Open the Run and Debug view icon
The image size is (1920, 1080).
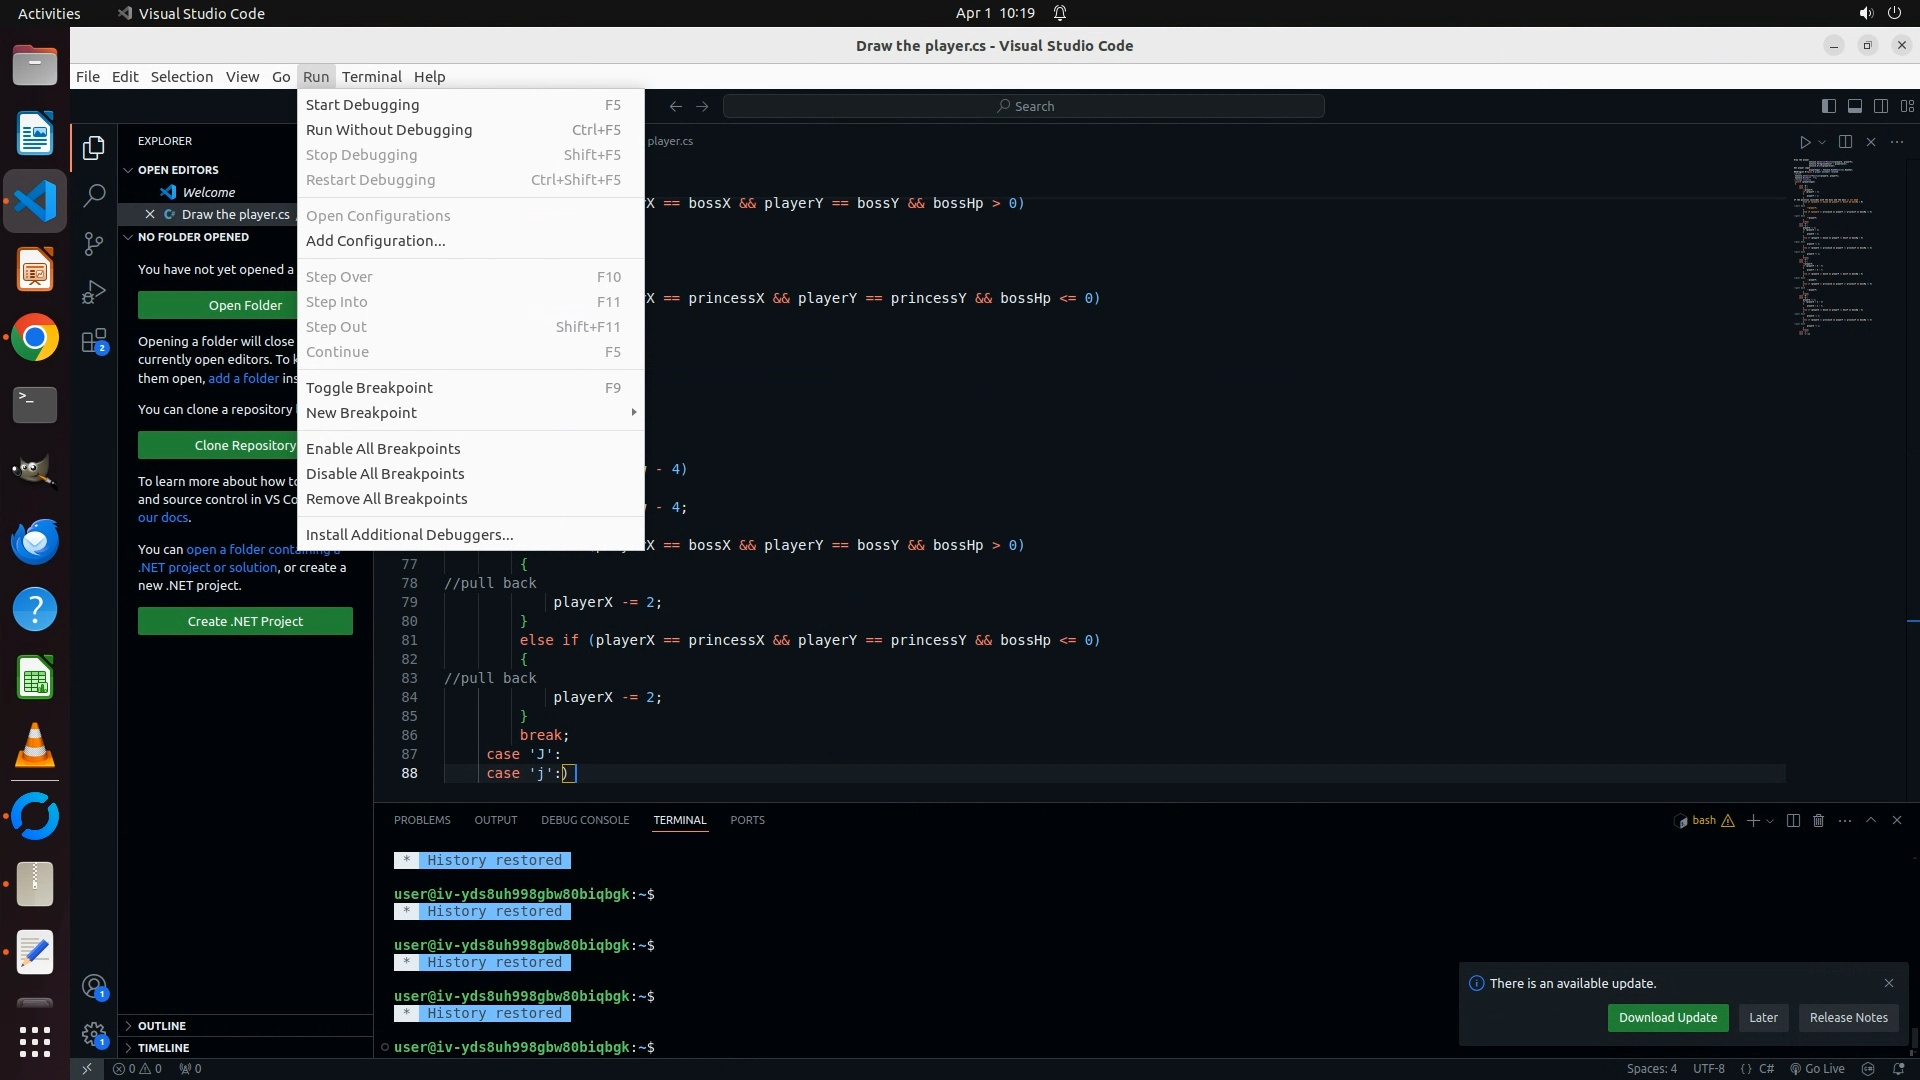click(x=94, y=292)
